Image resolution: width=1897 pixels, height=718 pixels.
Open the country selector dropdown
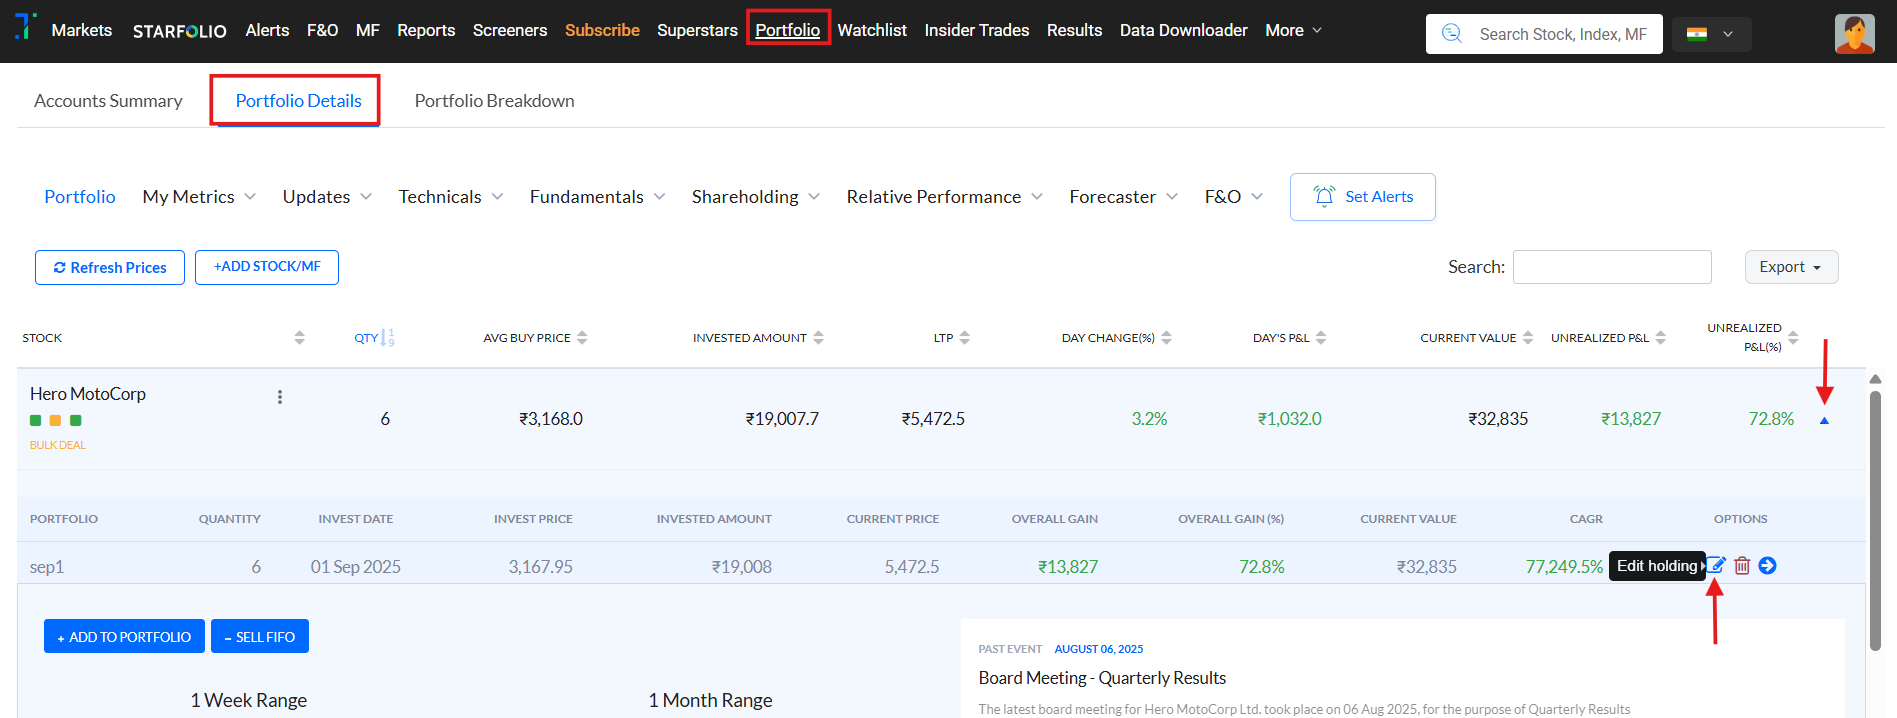(1711, 34)
